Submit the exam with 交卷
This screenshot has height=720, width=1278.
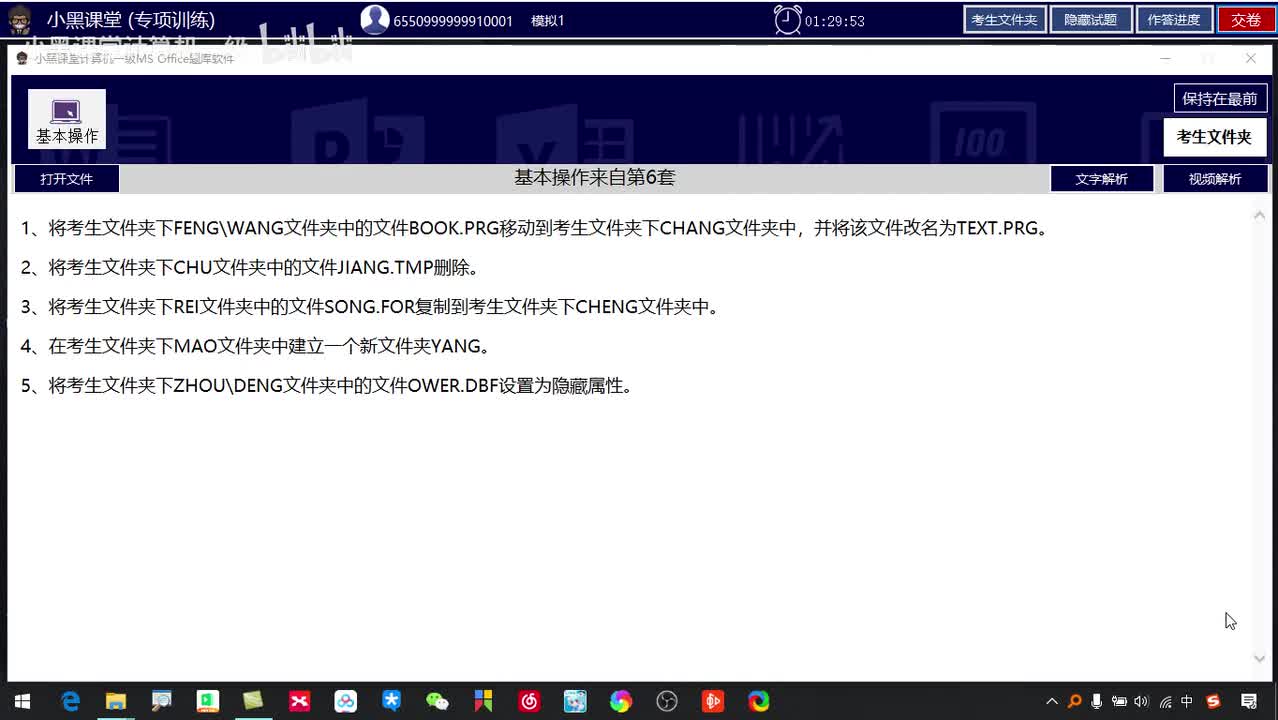[x=1246, y=20]
